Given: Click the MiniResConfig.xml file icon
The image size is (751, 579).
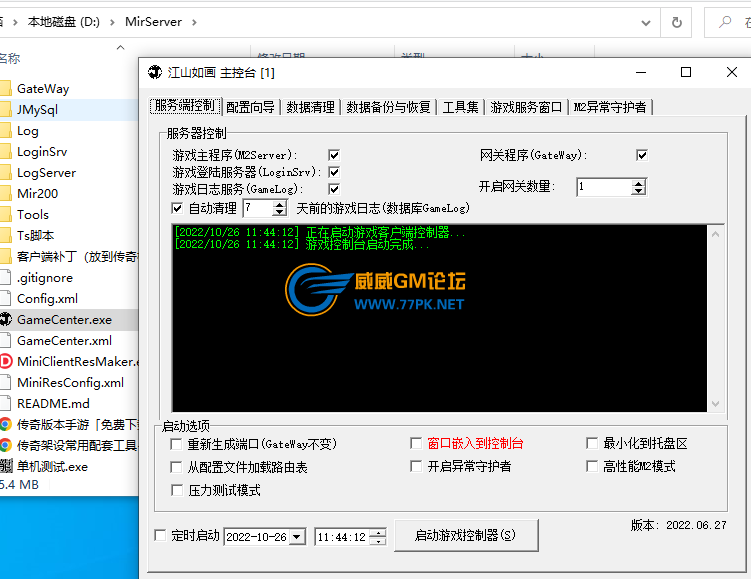Looking at the screenshot, I should pyautogui.click(x=5, y=382).
